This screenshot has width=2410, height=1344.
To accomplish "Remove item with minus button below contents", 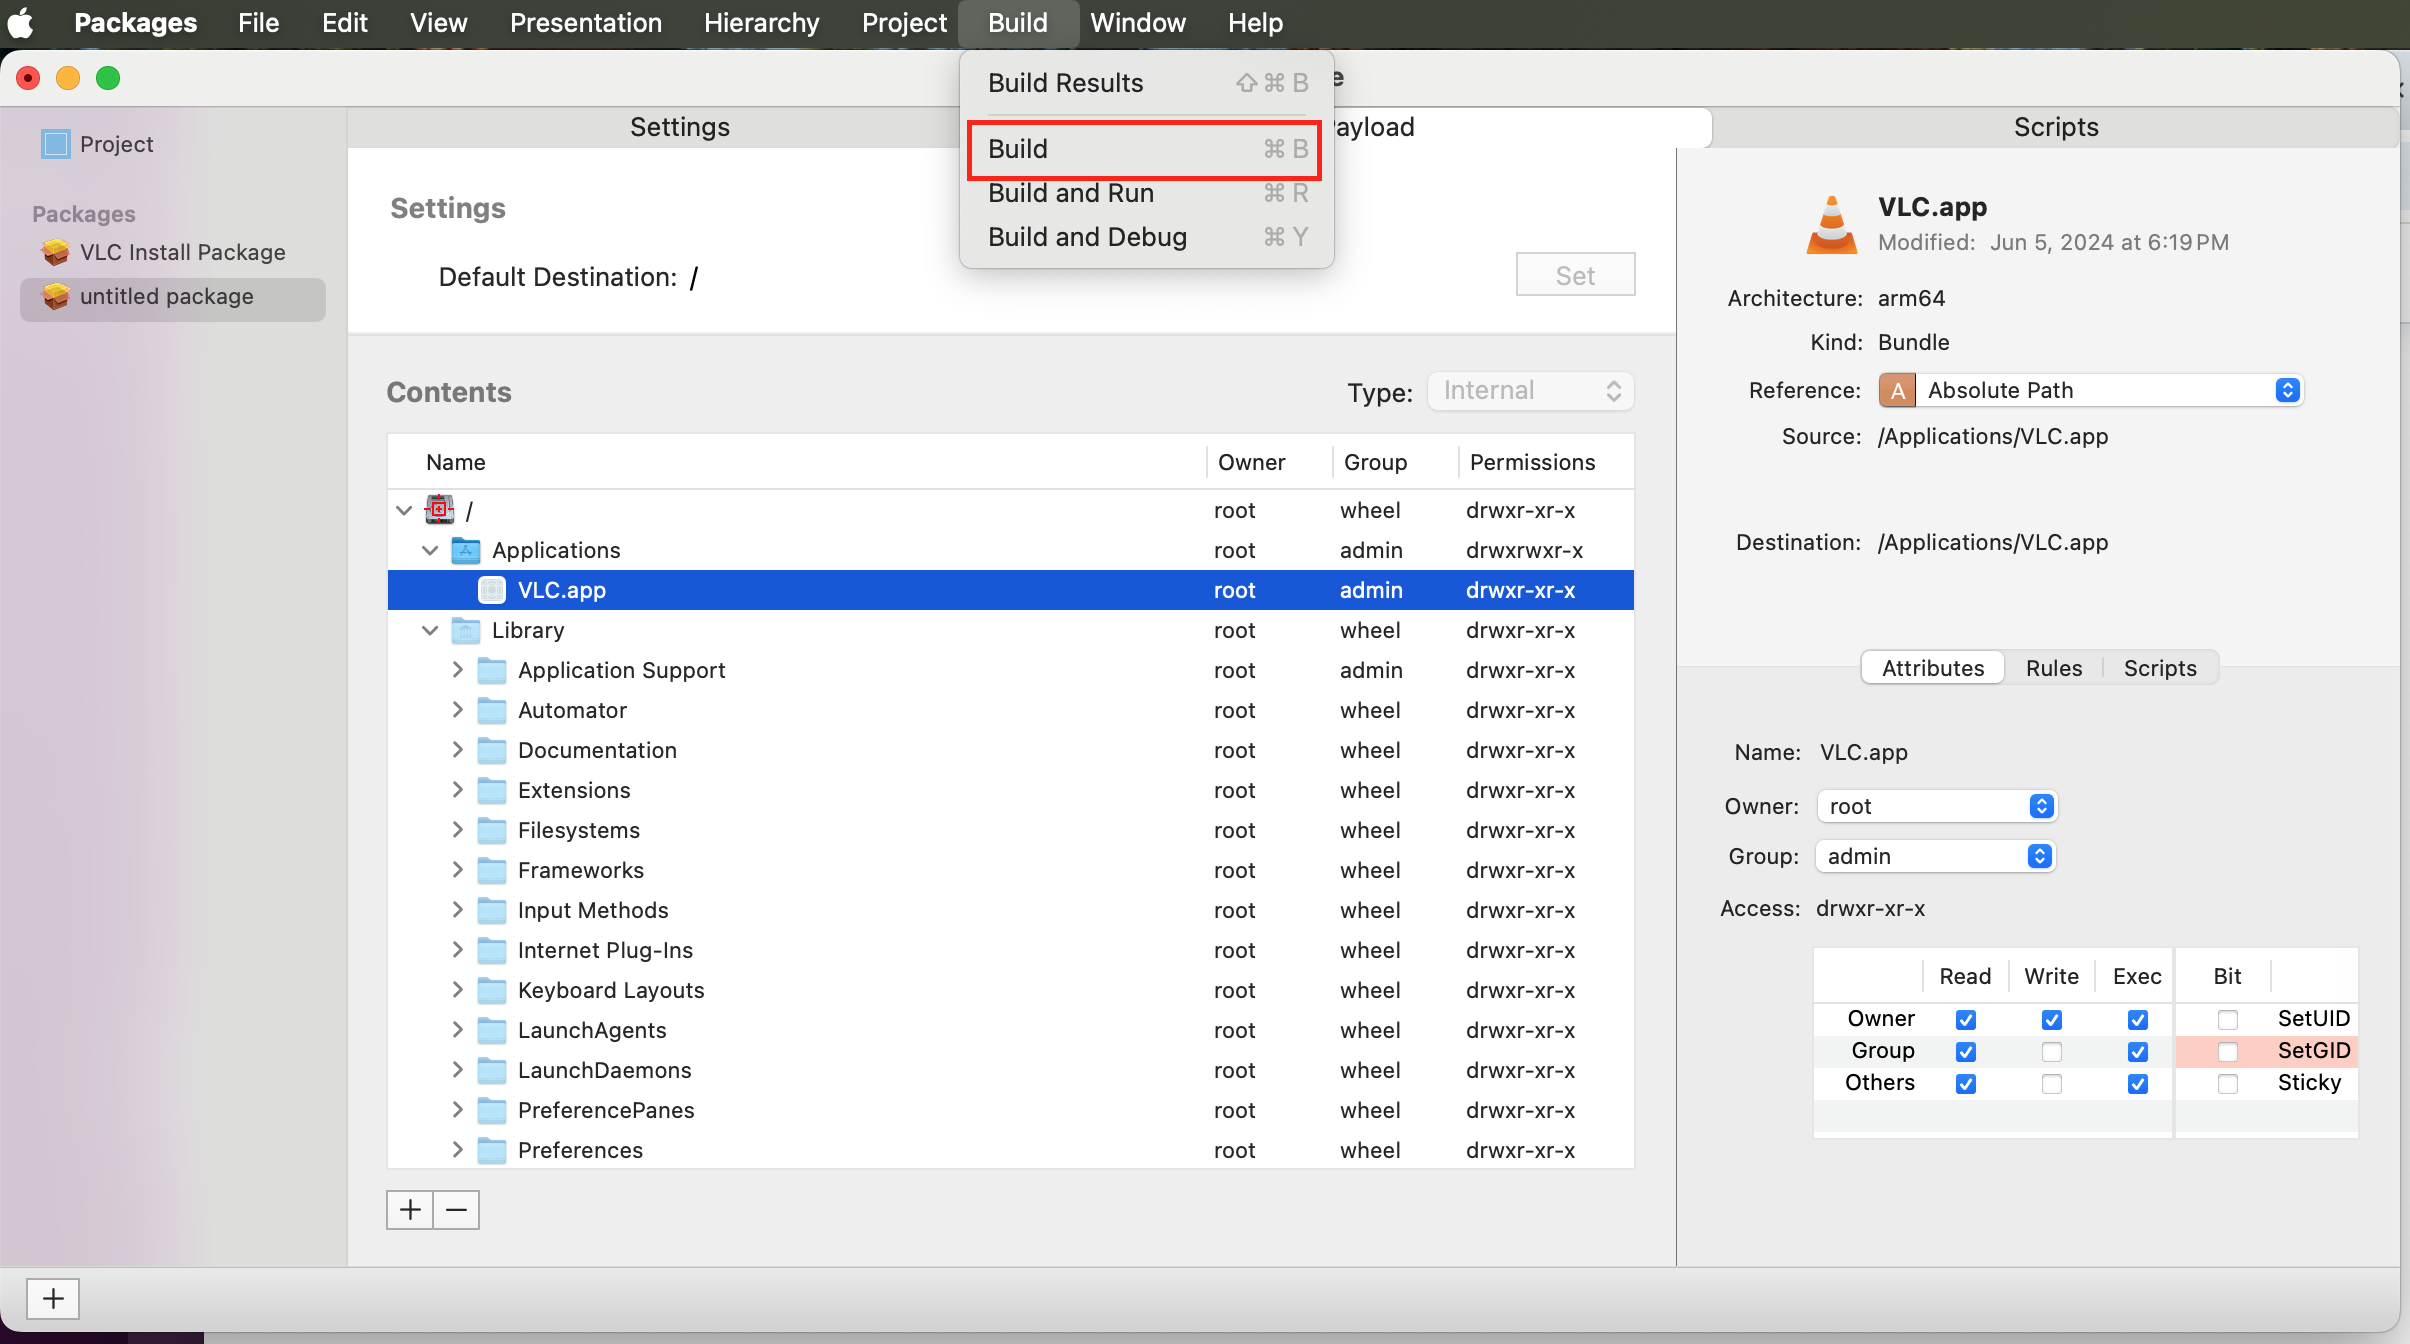I will click(457, 1210).
